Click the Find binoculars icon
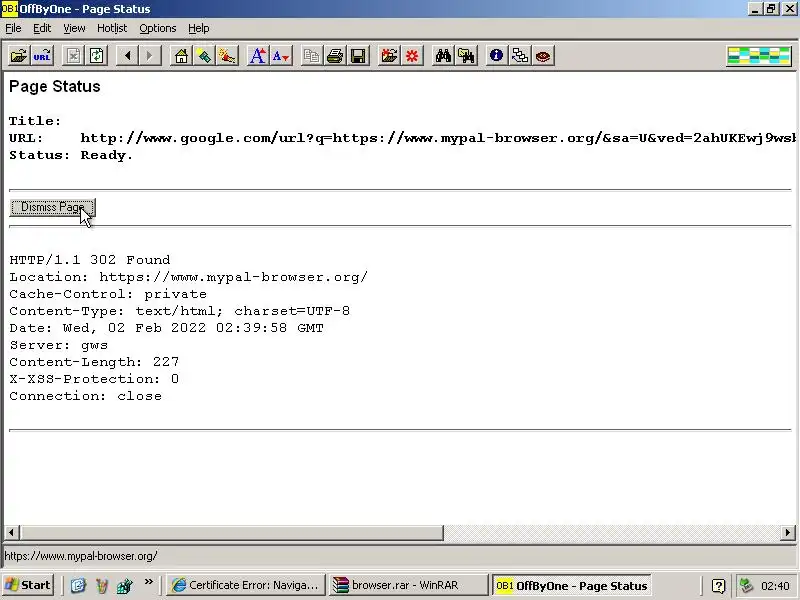800x600 pixels. 443,56
